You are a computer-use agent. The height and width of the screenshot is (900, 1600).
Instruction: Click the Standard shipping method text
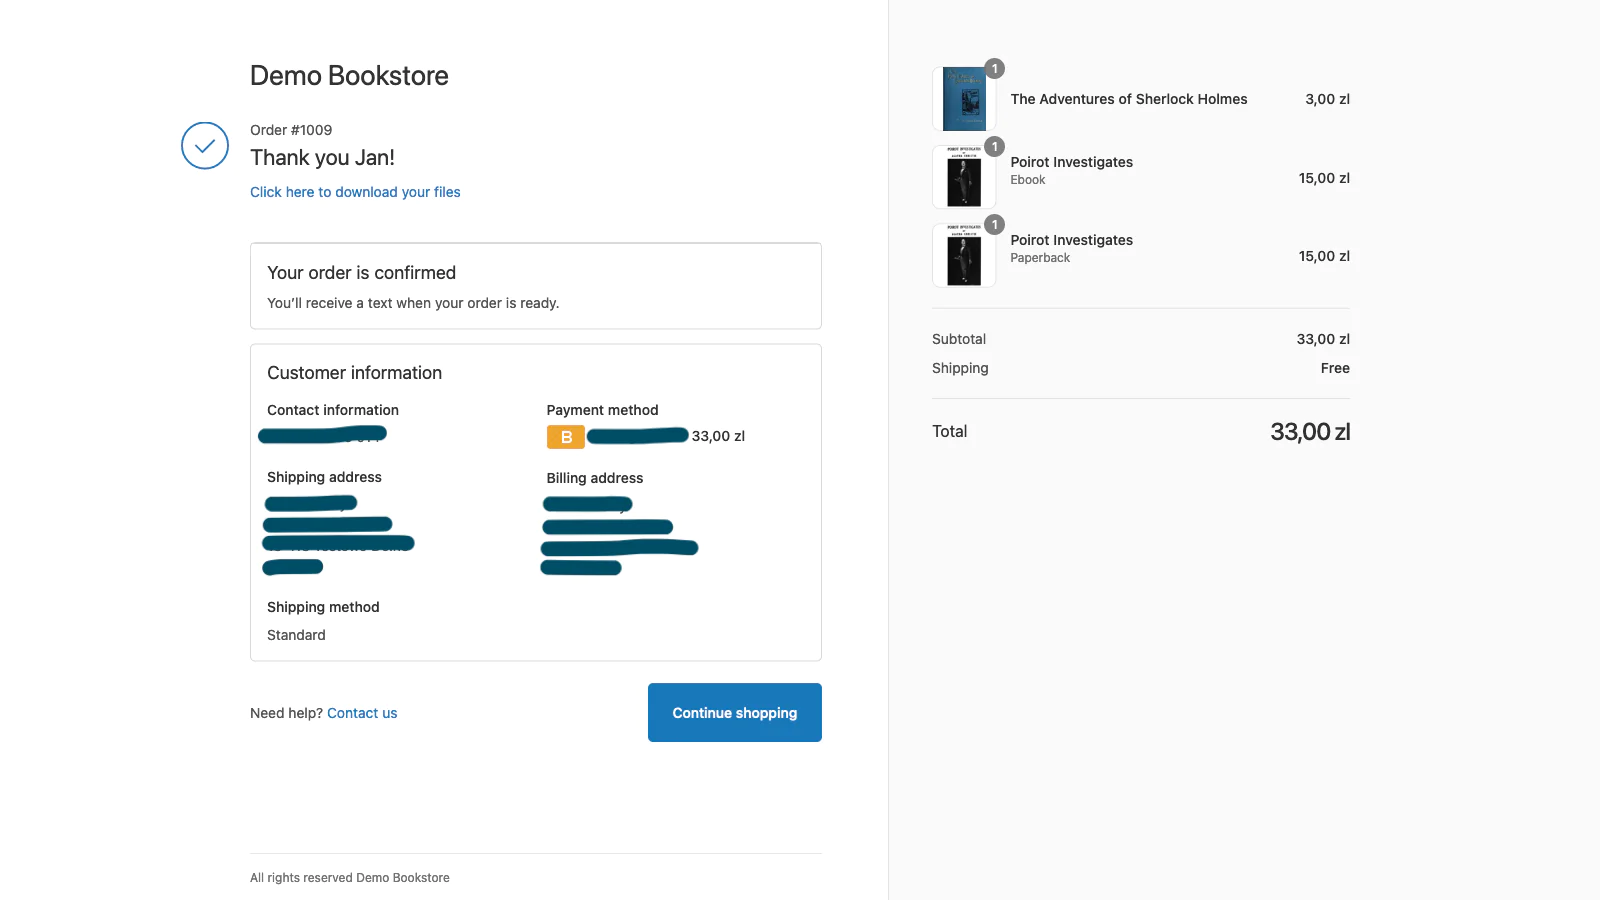296,635
